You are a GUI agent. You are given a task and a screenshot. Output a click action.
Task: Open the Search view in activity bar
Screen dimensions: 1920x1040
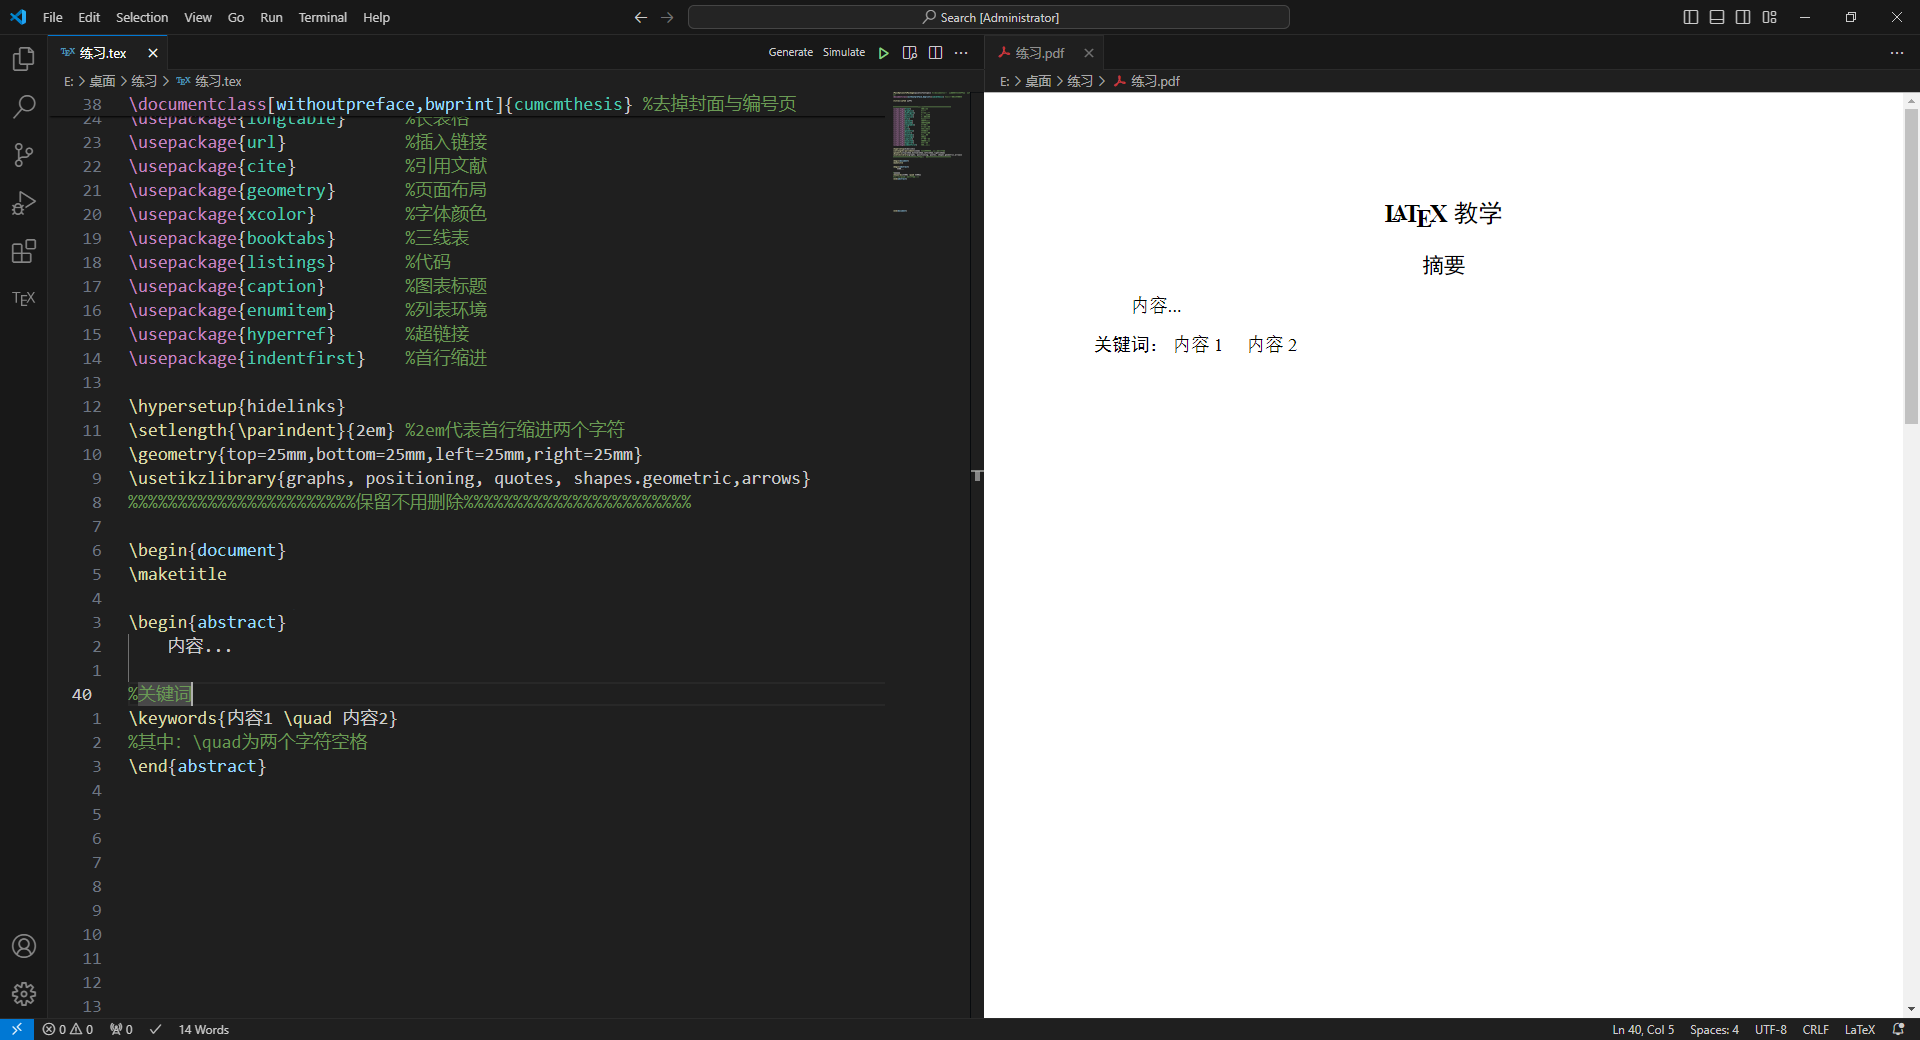24,107
